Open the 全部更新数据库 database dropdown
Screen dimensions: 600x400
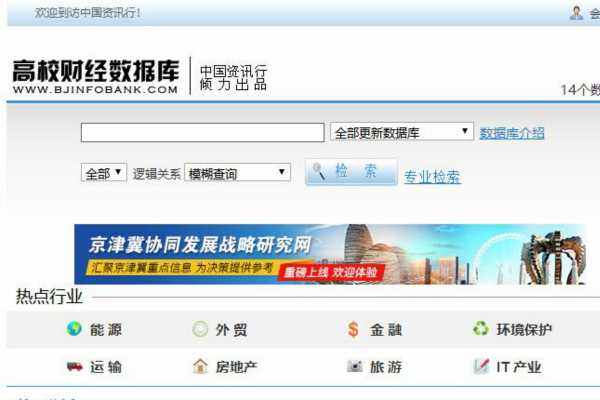[x=402, y=132]
